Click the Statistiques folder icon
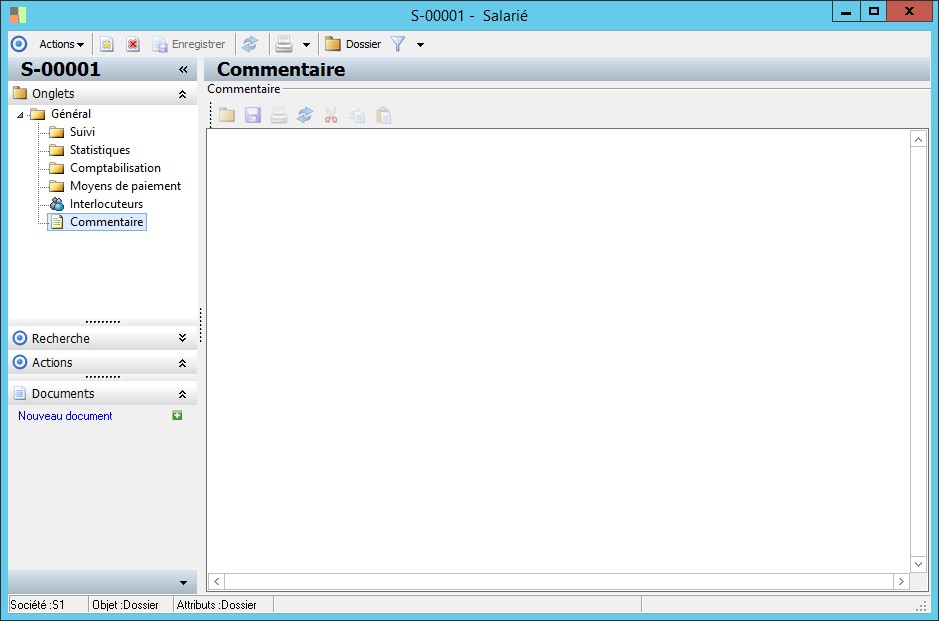Screen dimensions: 939x621 point(57,150)
